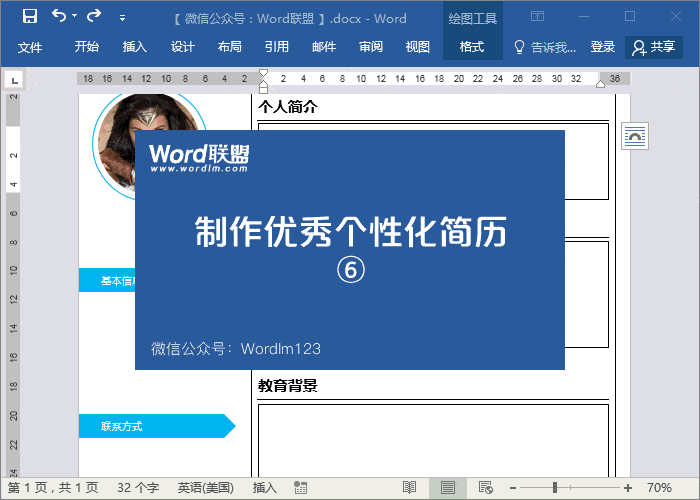Undo the last action
700x500 pixels.
pos(58,16)
